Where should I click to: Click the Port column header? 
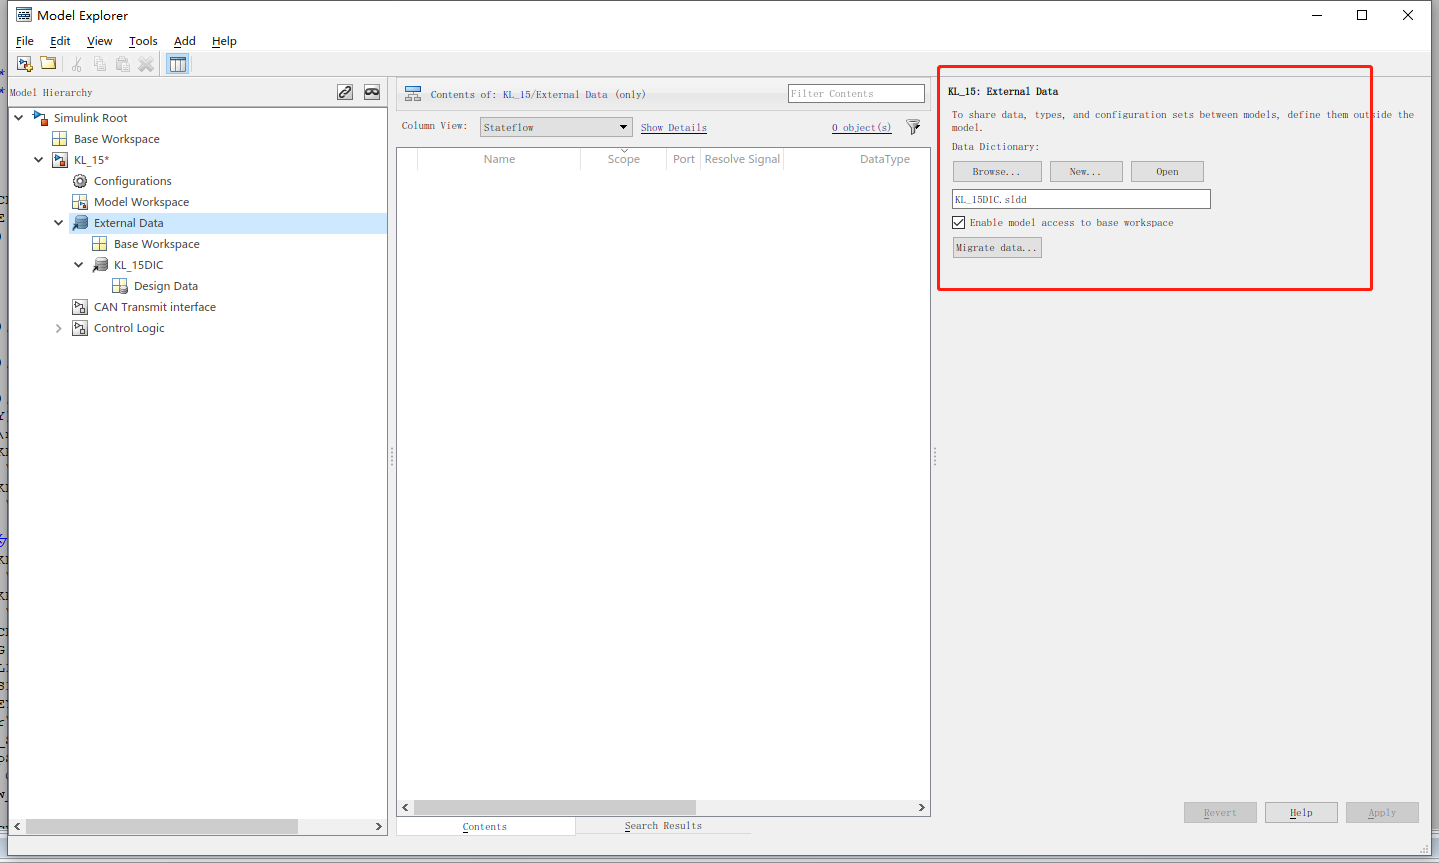click(x=684, y=159)
